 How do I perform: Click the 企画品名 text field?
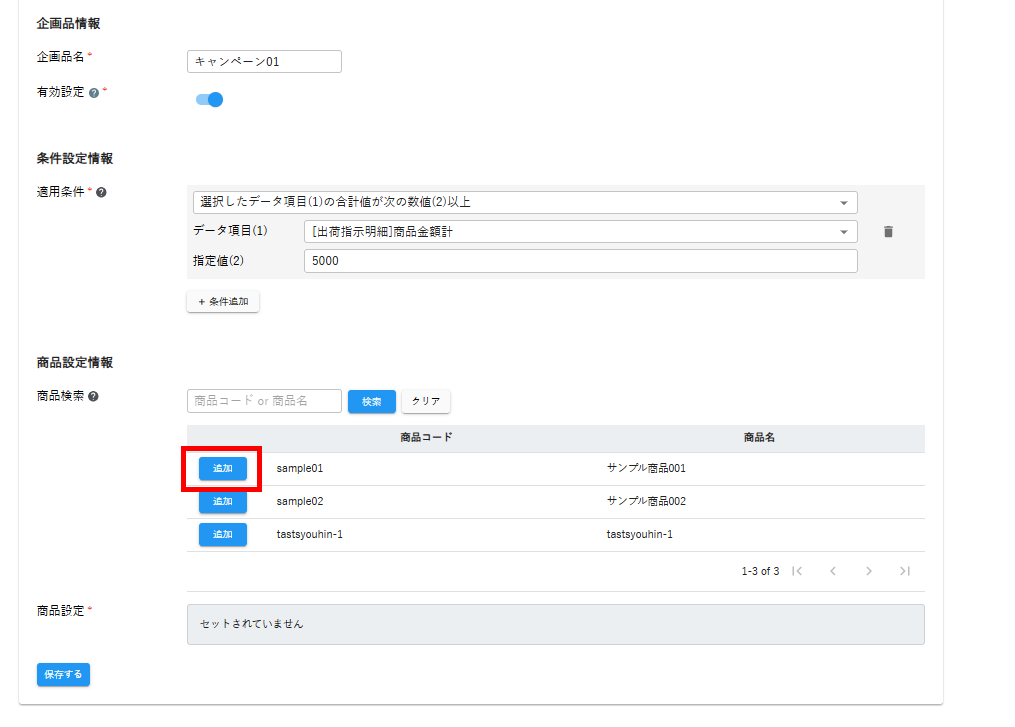point(264,62)
